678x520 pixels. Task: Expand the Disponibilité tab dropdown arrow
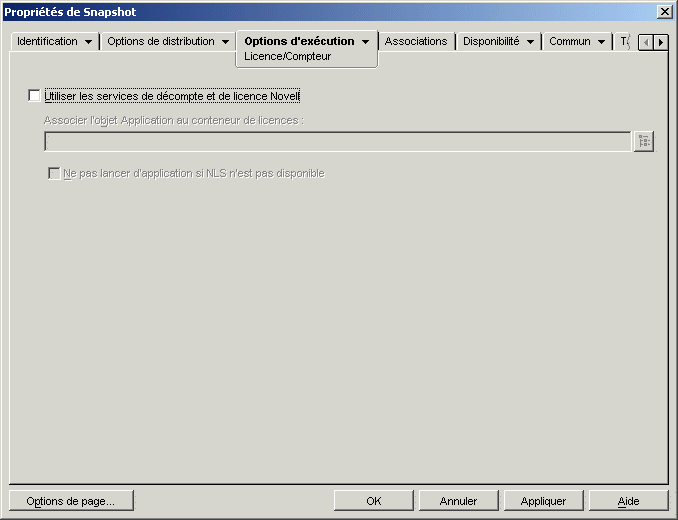530,42
